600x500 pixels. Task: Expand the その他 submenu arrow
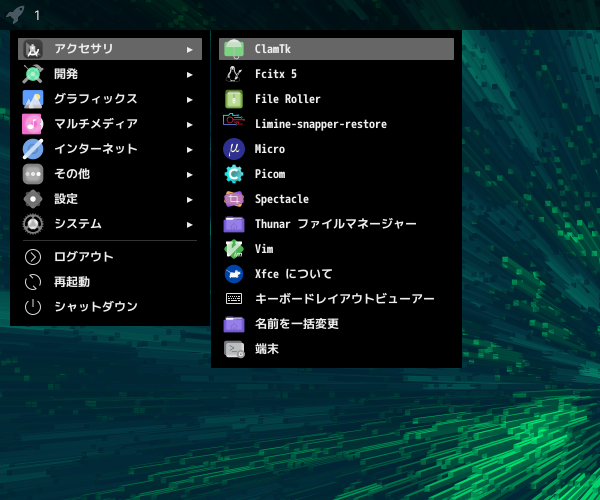(189, 175)
